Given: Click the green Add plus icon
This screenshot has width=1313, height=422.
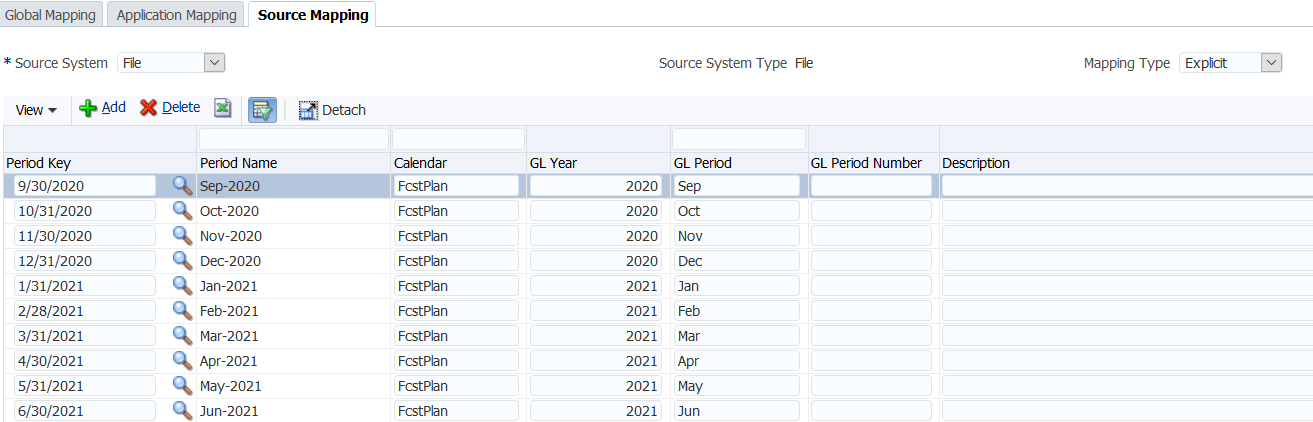Looking at the screenshot, I should 89,108.
